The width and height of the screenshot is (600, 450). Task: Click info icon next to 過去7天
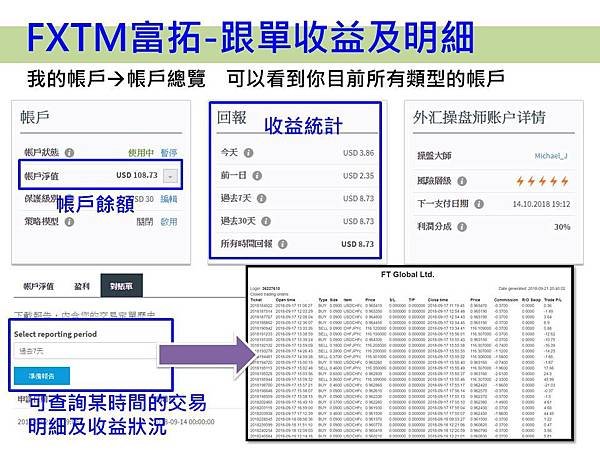pos(261,198)
